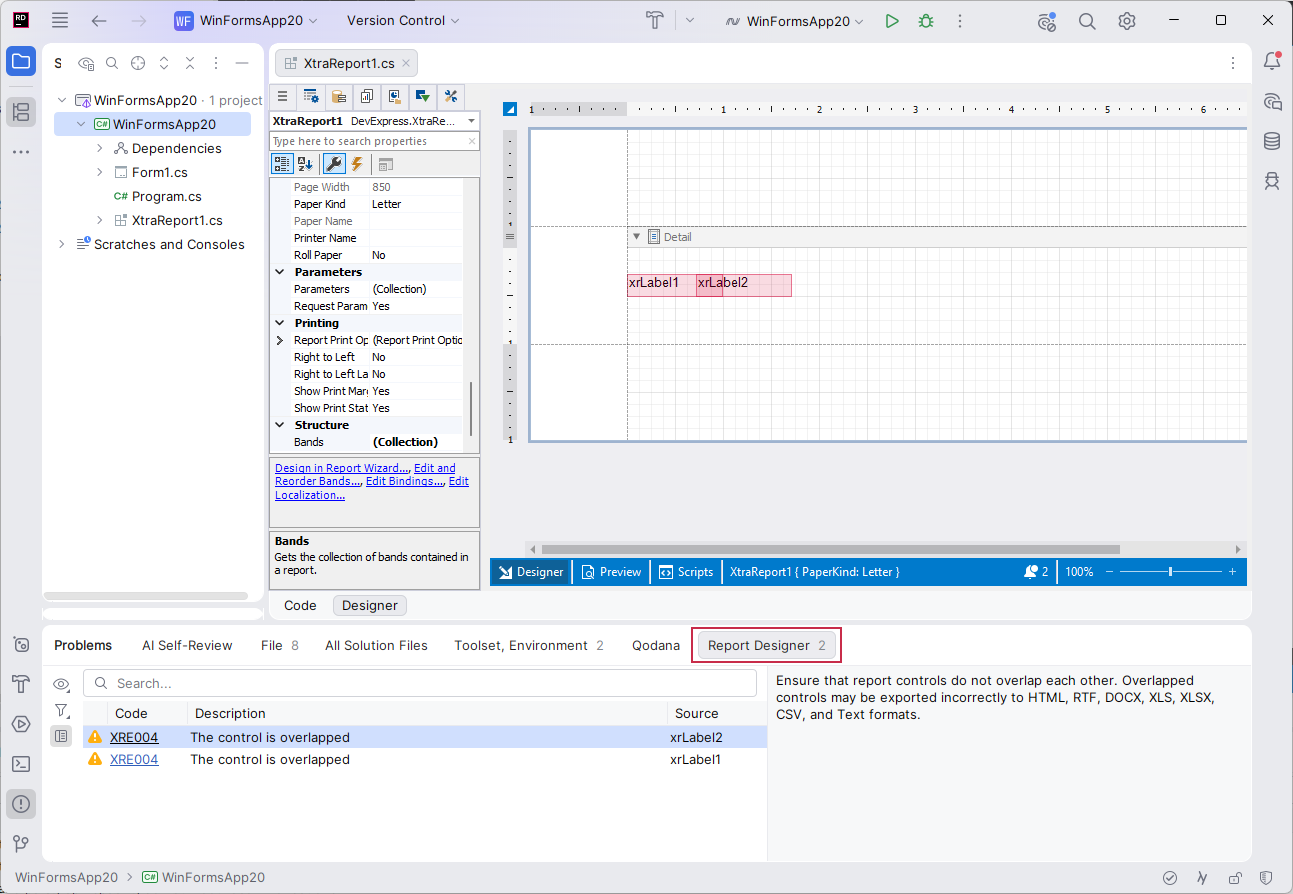The image size is (1293, 894).
Task: Open the wrench-and-screwdriver tools icon in designer toolbar
Action: click(x=451, y=96)
